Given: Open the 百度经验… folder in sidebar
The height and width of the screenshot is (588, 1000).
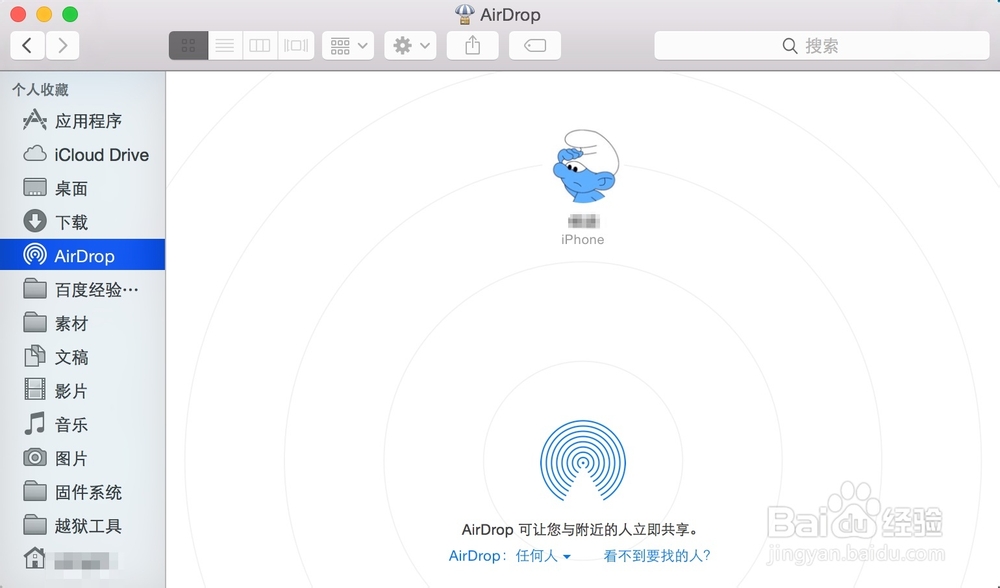Looking at the screenshot, I should pyautogui.click(x=82, y=290).
